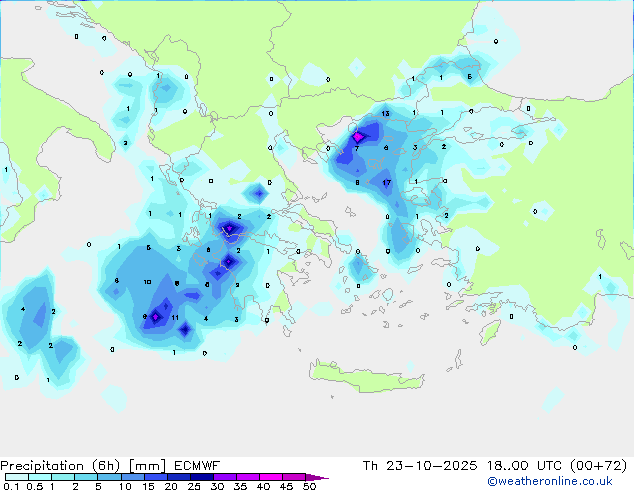Viewport: 634px width, 490px height.
Task: Click the '18..00 UTC' time text
Action: (524, 466)
